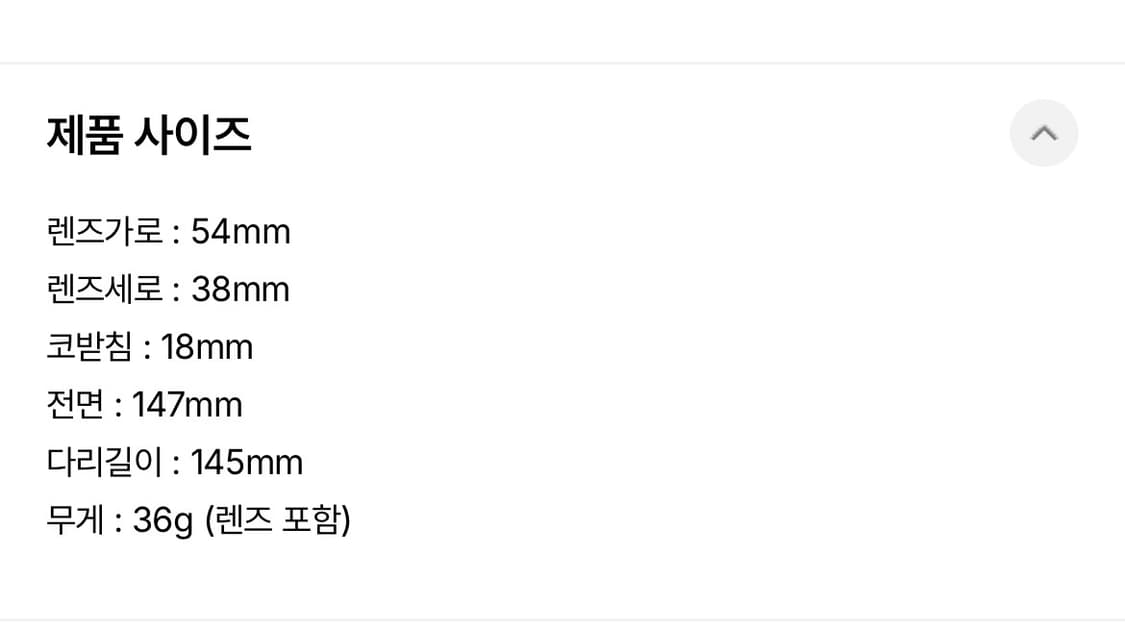
Task: Tap the chevron inside the gray circle
Action: (x=1044, y=133)
